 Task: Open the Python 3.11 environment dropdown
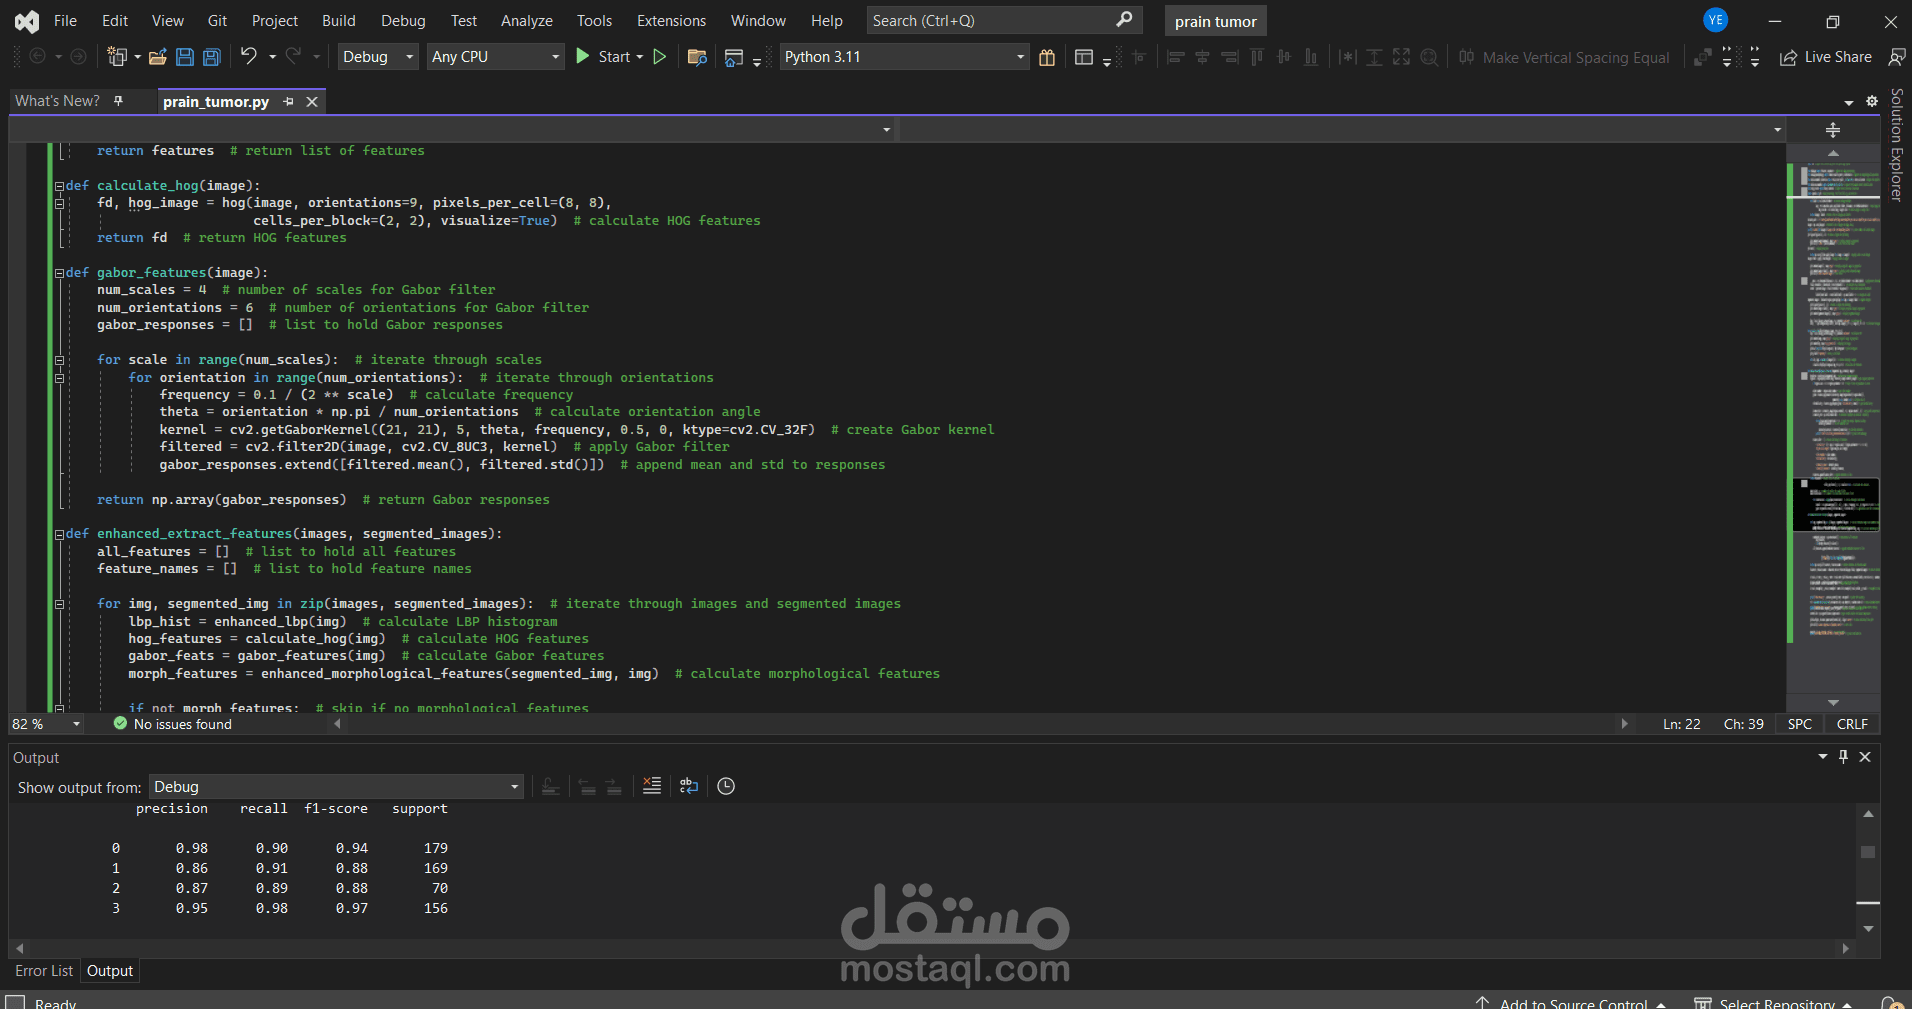(x=904, y=57)
